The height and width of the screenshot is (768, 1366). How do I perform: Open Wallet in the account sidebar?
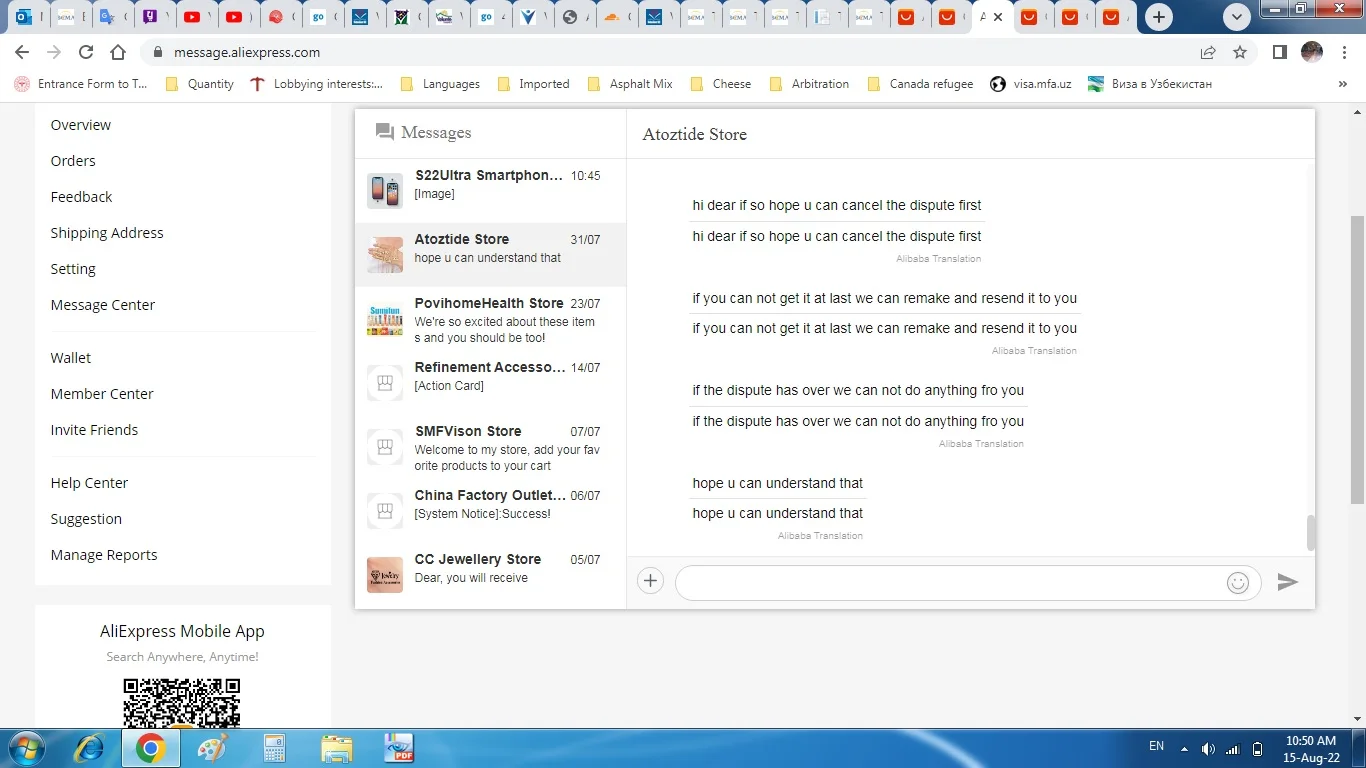pos(71,358)
